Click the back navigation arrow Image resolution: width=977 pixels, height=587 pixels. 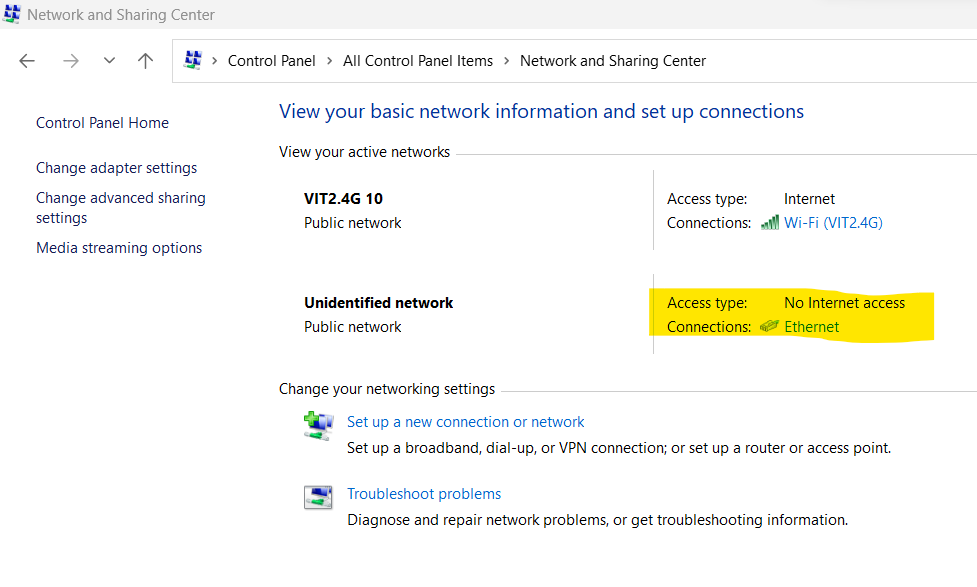27,61
